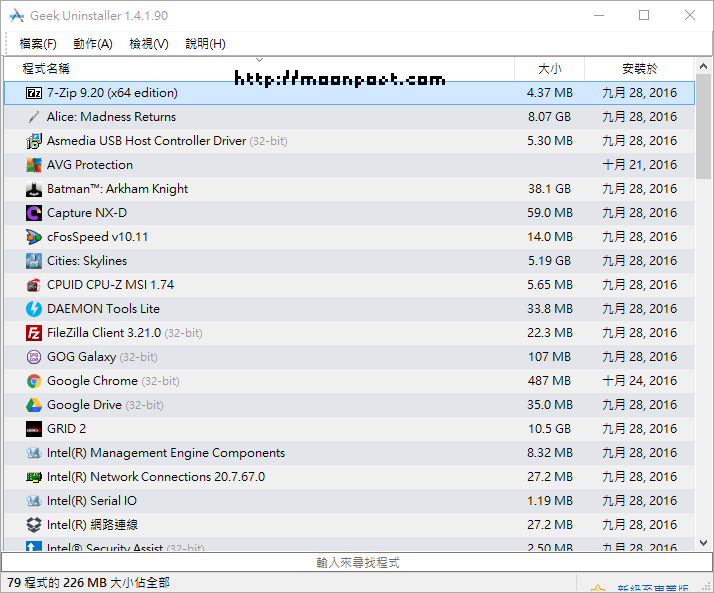Click the DAEMON Tools Lite icon
This screenshot has height=593, width=714.
pyautogui.click(x=34, y=309)
